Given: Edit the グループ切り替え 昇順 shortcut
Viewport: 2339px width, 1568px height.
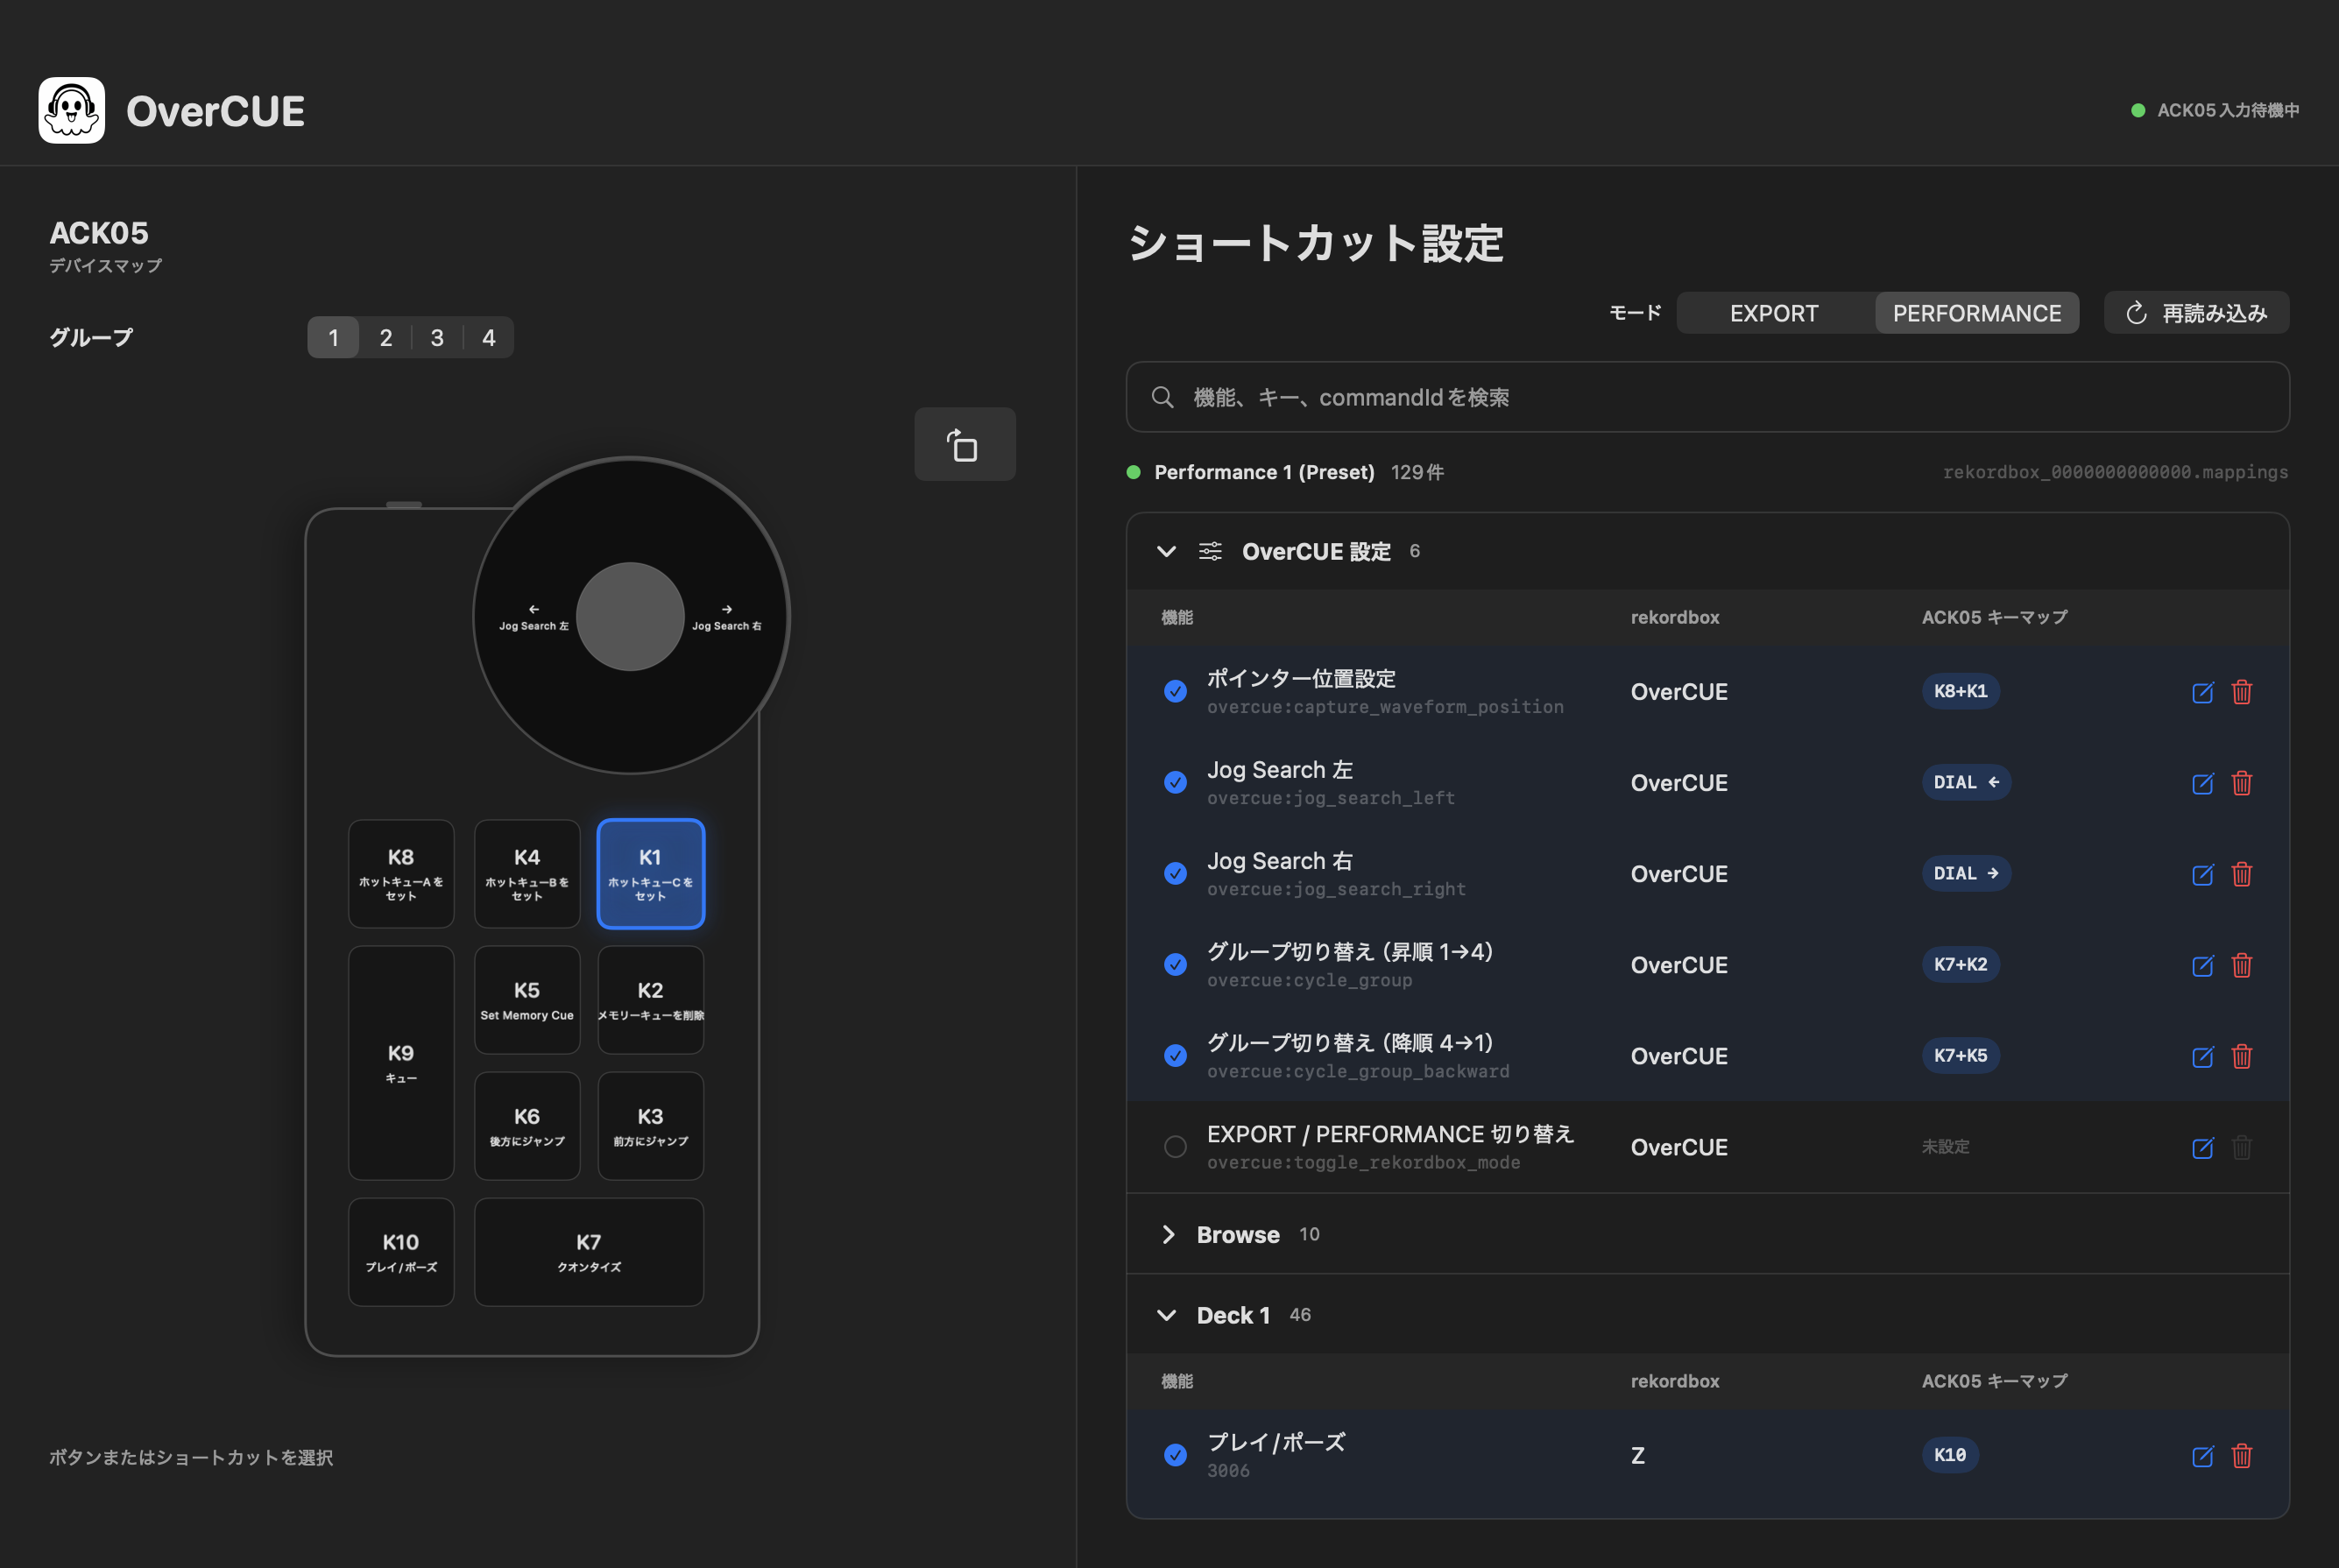Looking at the screenshot, I should click(2202, 965).
